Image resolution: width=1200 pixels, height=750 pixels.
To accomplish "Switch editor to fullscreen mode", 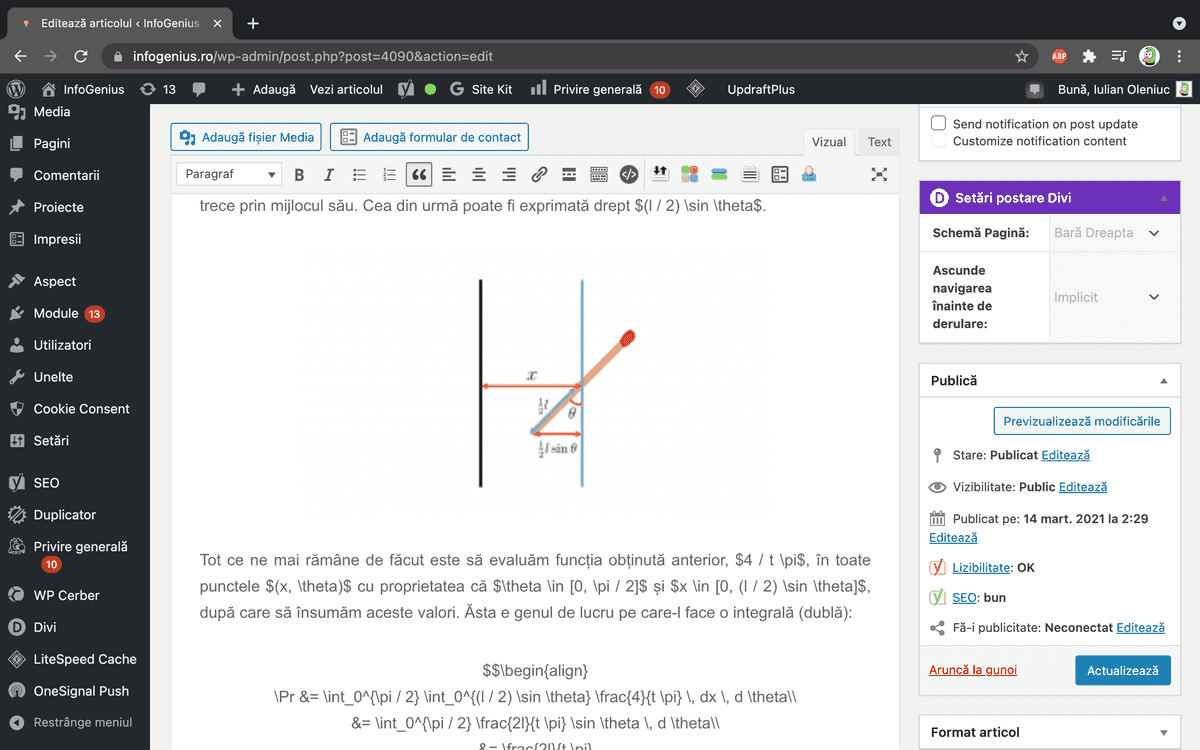I will tap(878, 174).
